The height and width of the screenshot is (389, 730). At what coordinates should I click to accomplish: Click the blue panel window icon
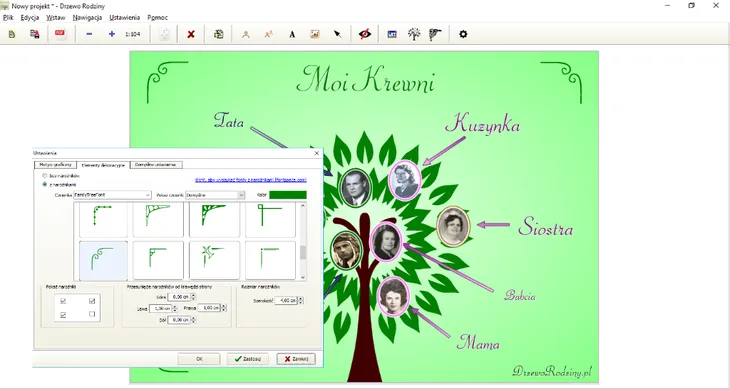point(392,34)
